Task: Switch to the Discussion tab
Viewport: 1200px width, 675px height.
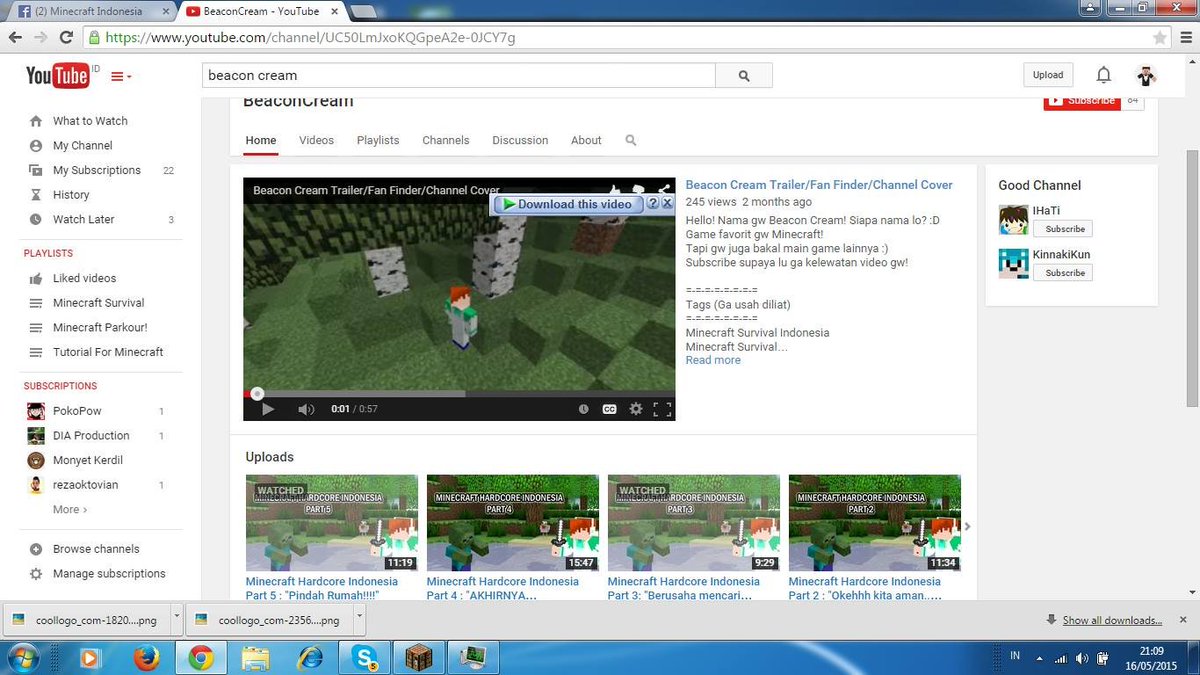Action: (520, 140)
